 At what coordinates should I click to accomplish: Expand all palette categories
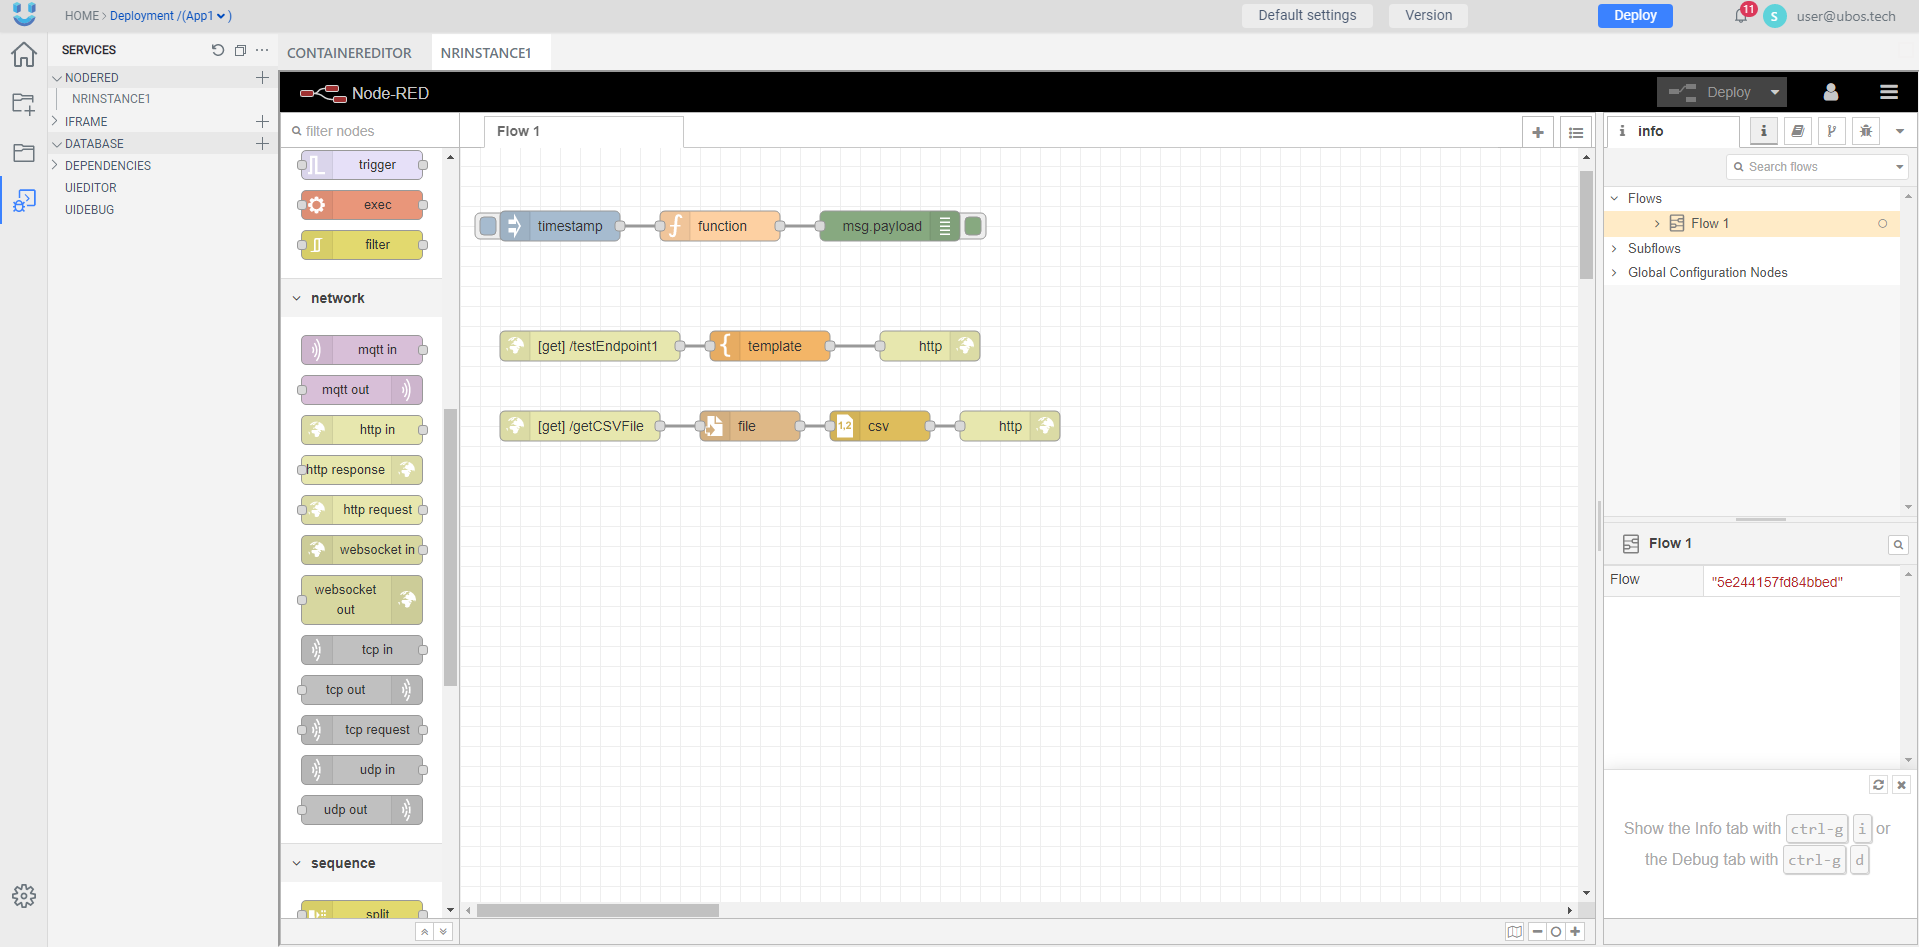[x=444, y=932]
